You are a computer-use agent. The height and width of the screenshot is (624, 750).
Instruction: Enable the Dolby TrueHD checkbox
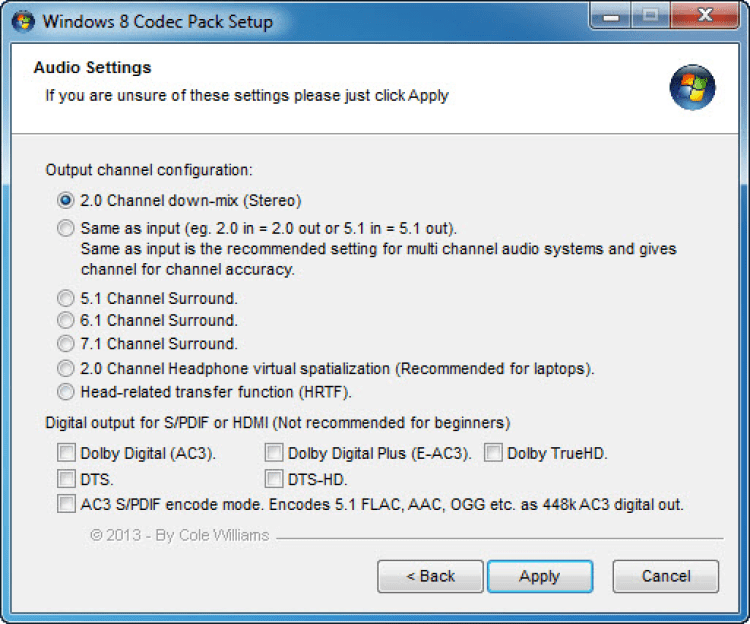(x=493, y=454)
